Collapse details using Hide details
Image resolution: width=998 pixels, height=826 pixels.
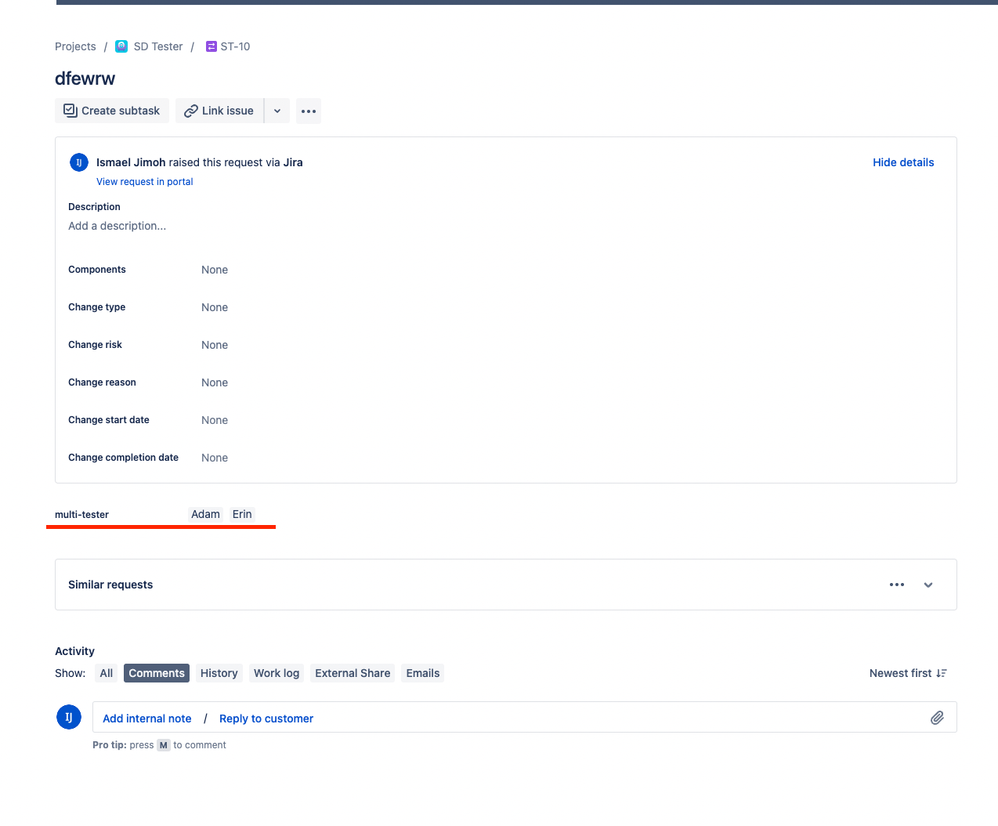(x=903, y=162)
